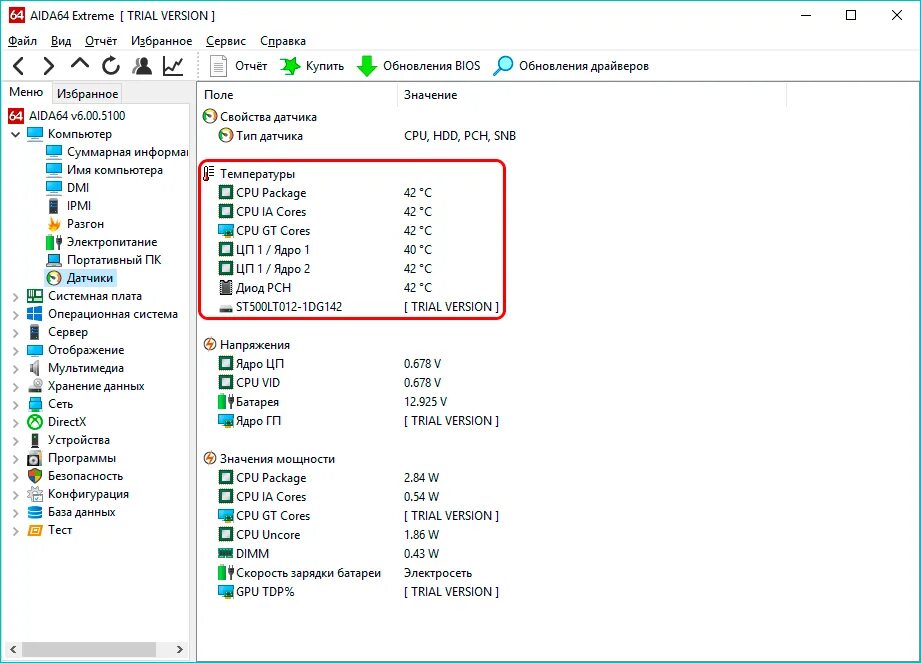Select the Портативный ПК tree item
The height and width of the screenshot is (663, 921).
coord(113,260)
